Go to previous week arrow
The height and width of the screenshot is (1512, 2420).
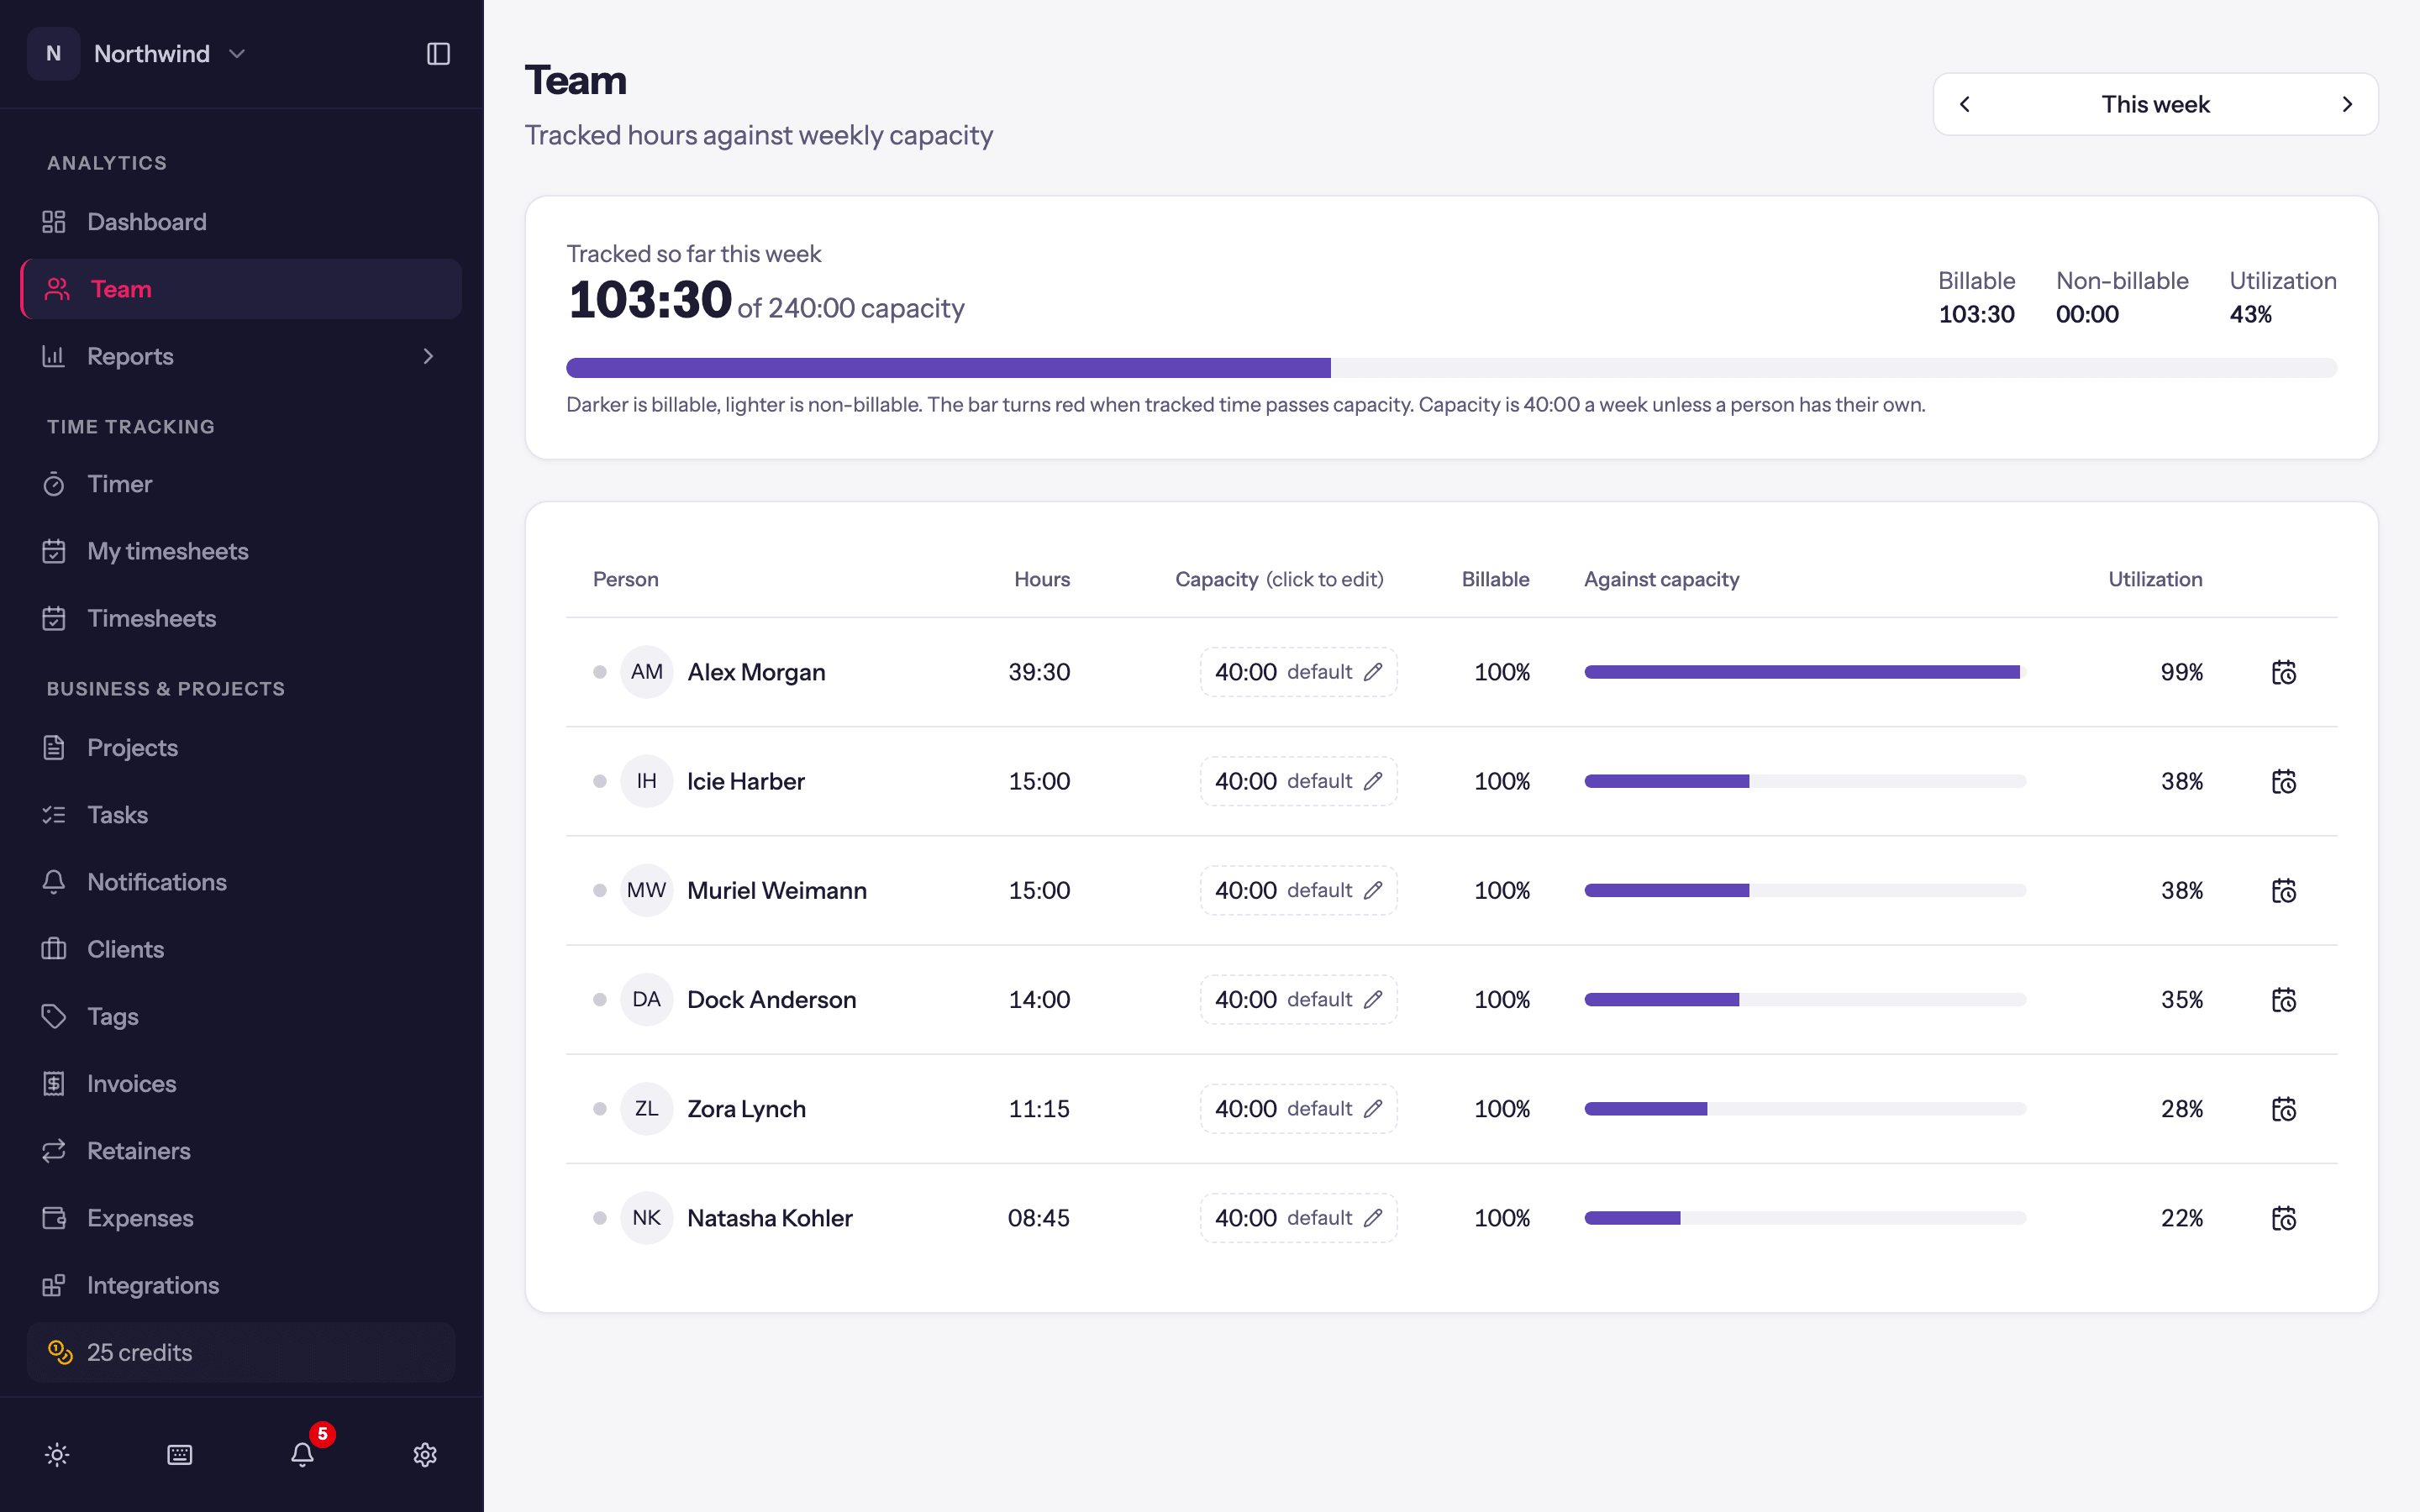pyautogui.click(x=1965, y=104)
